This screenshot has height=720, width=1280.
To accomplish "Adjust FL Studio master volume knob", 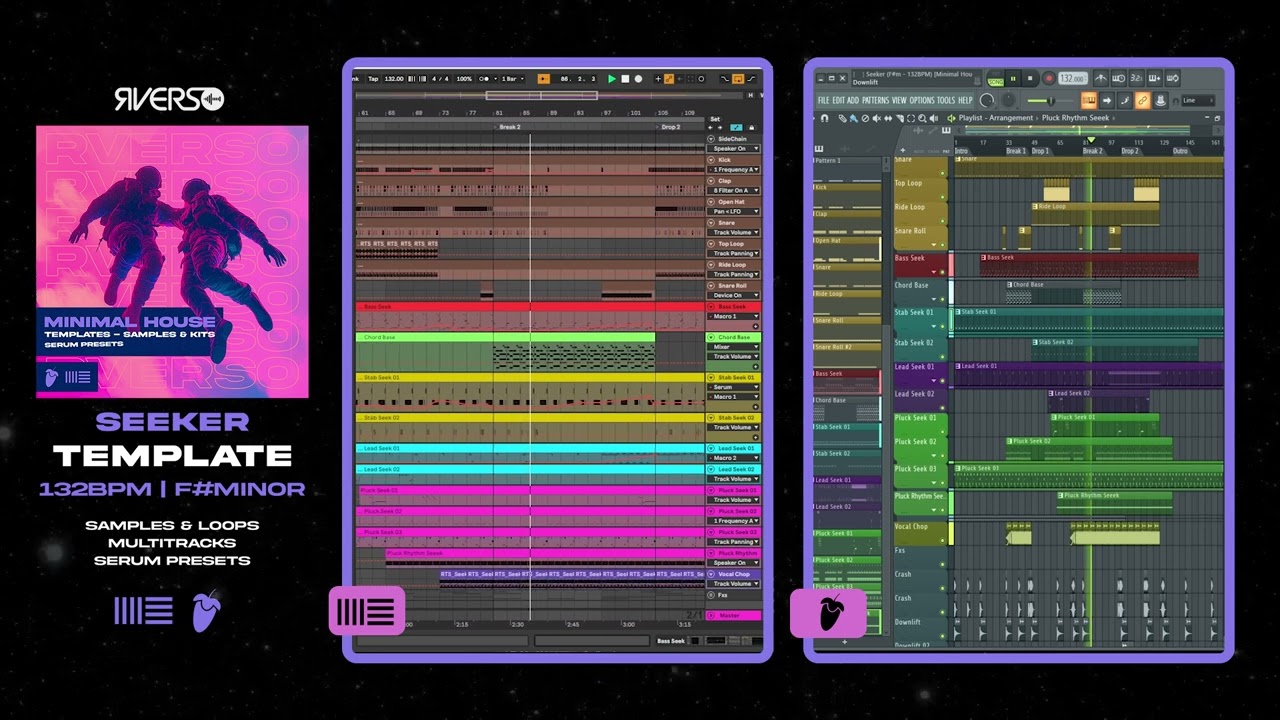I will point(987,100).
